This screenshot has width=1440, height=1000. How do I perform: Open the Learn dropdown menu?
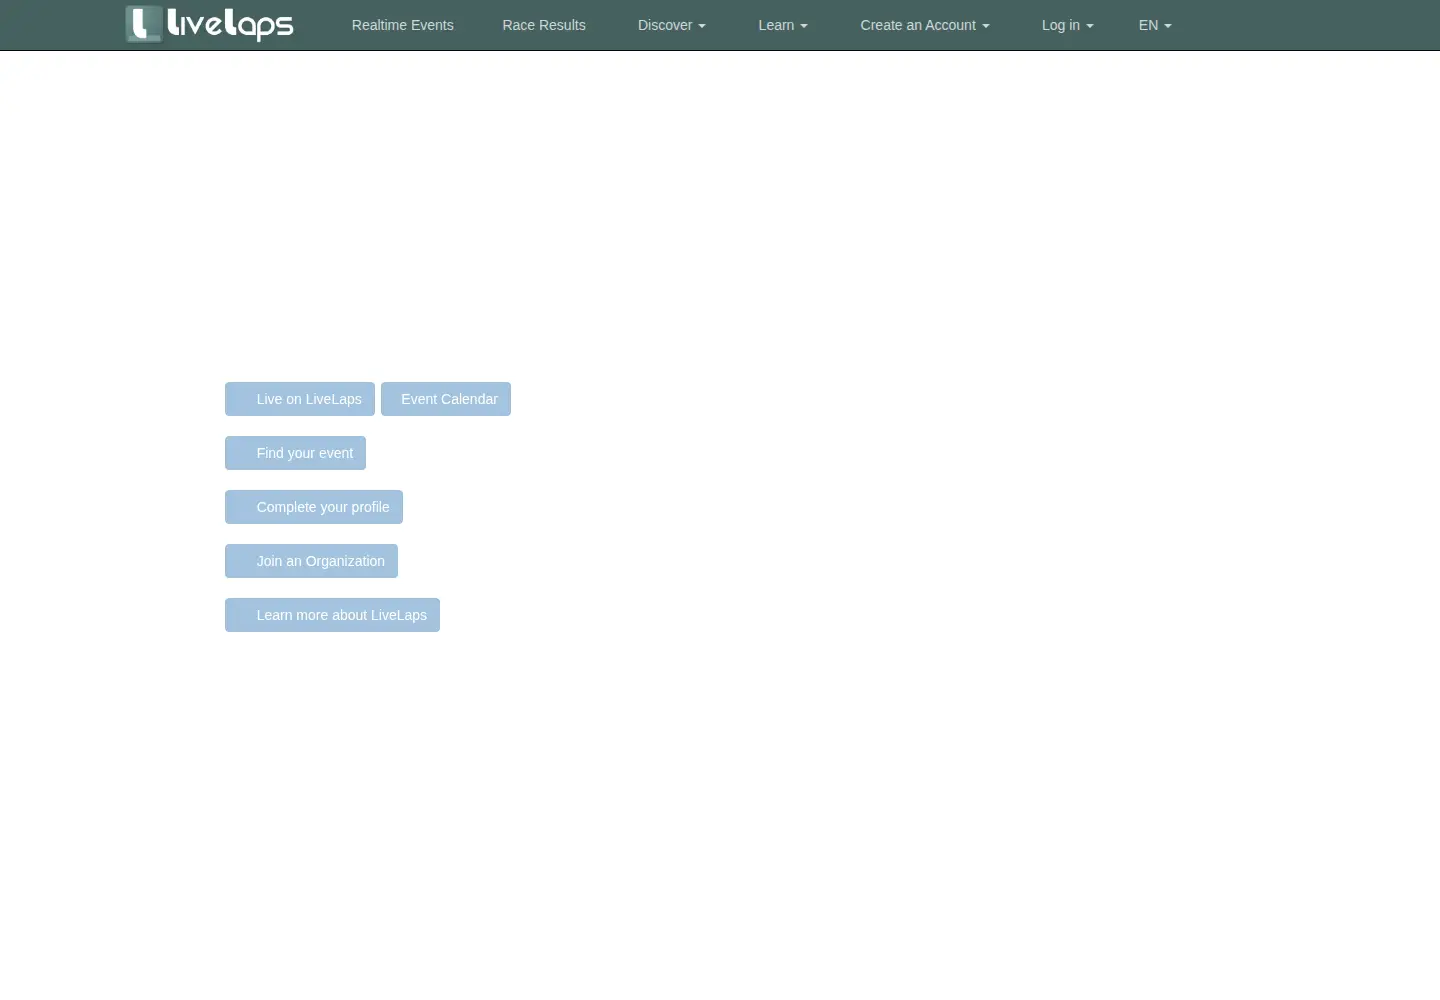(783, 25)
